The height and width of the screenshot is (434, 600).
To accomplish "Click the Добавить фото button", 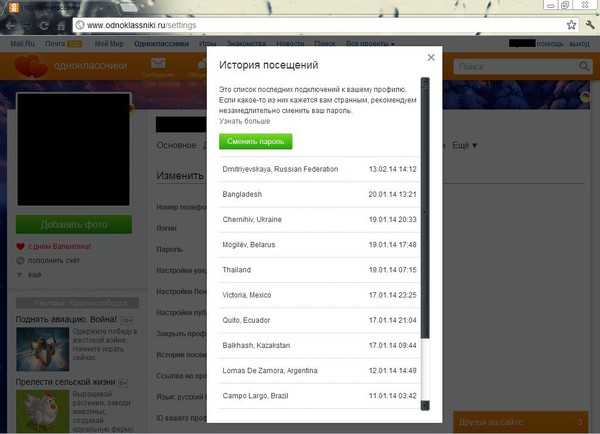I will coord(74,224).
